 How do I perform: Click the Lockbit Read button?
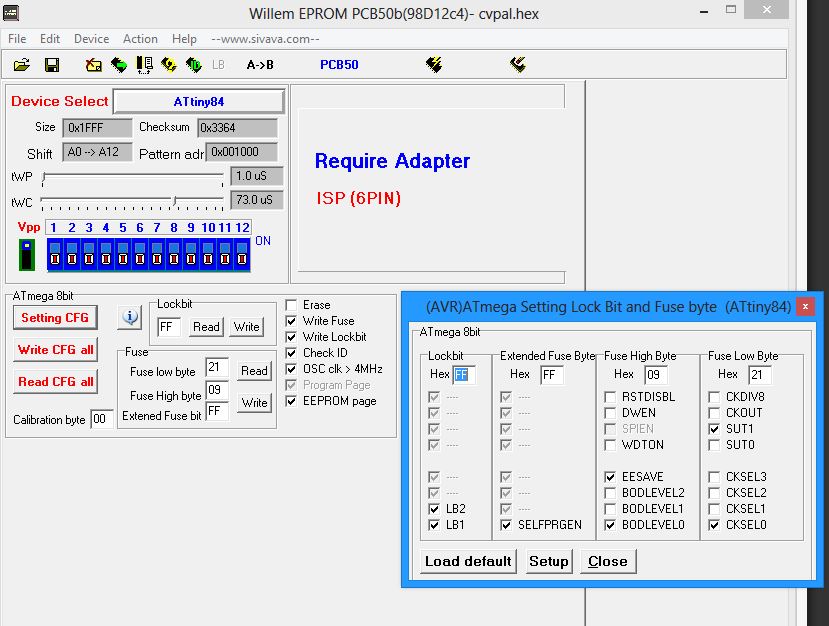206,327
